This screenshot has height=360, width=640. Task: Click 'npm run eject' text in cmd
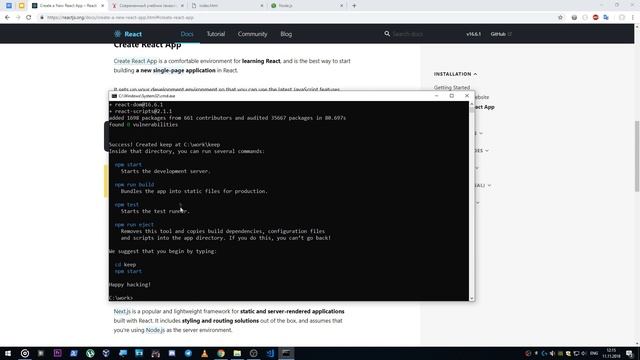pyautogui.click(x=134, y=224)
